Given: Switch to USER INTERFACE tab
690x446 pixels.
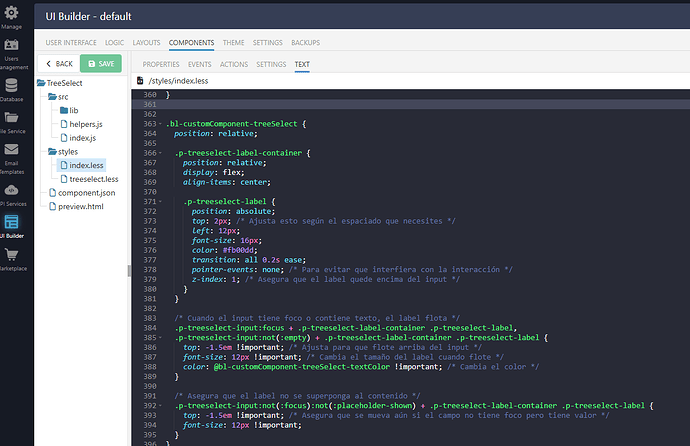Looking at the screenshot, I should coord(71,43).
